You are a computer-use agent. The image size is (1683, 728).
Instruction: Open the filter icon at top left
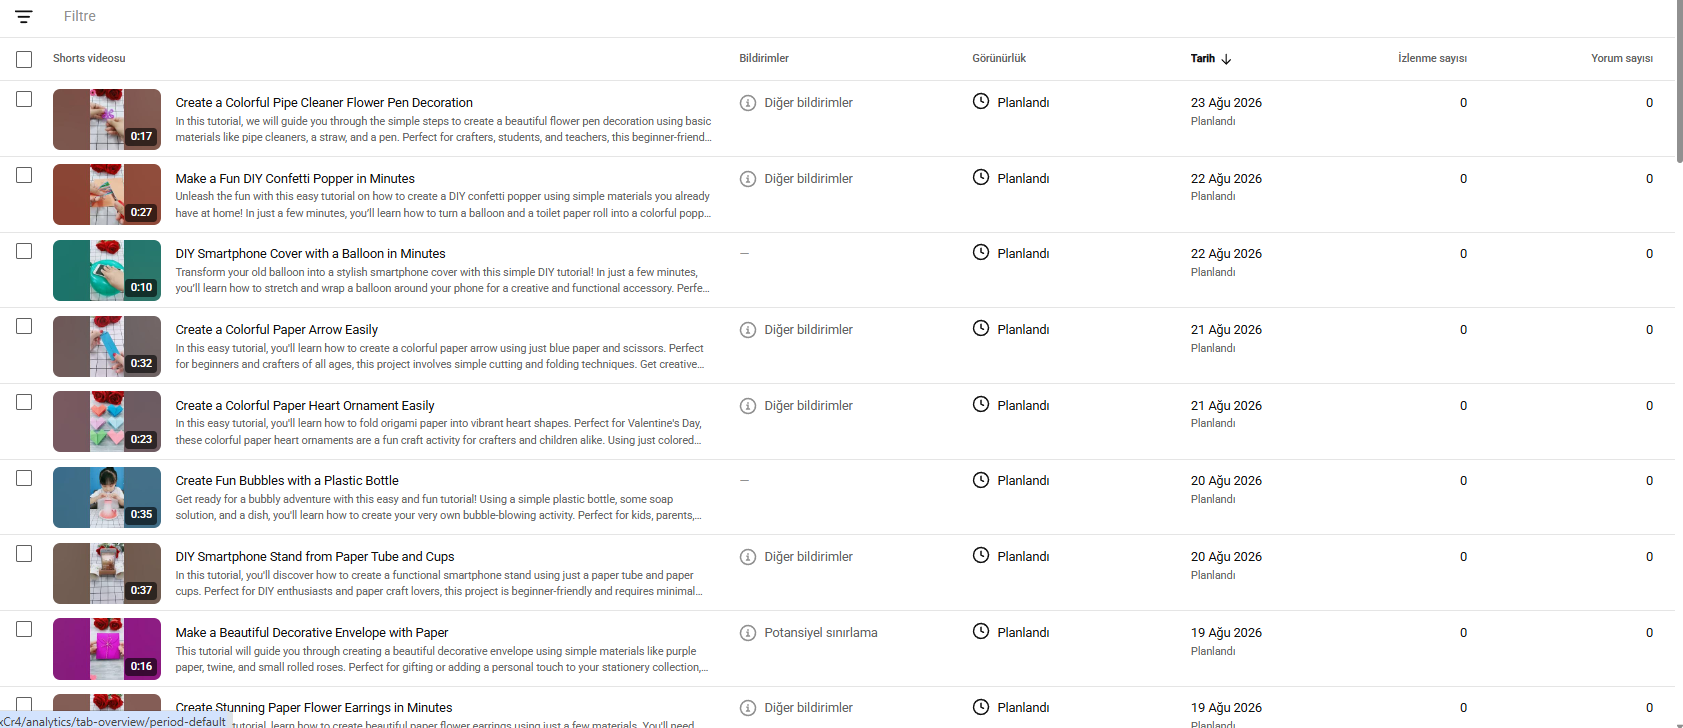click(24, 17)
